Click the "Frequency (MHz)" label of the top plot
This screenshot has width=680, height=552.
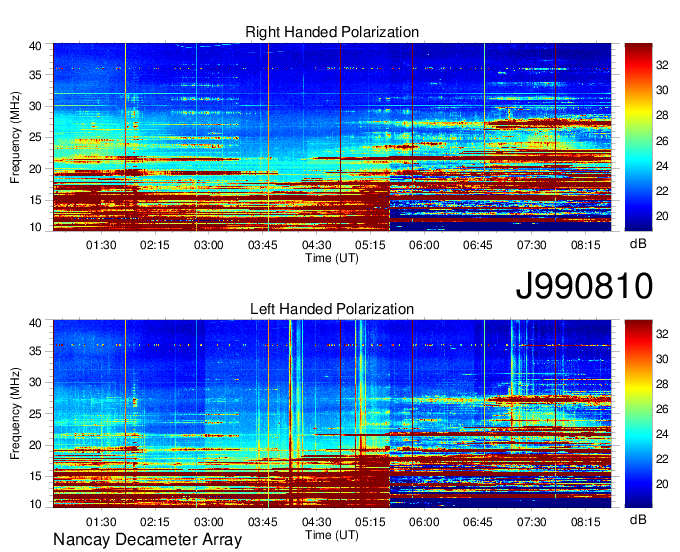(x=15, y=137)
